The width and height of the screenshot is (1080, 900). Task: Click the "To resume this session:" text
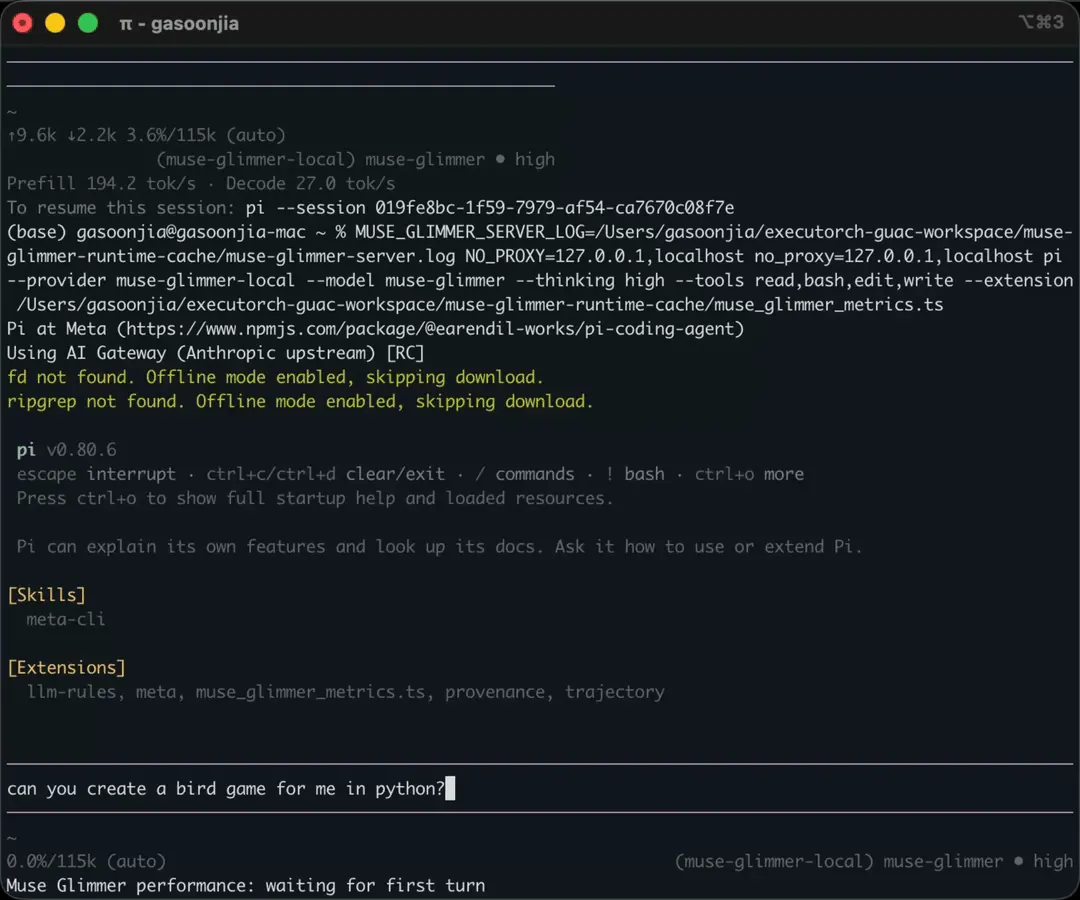coord(121,208)
